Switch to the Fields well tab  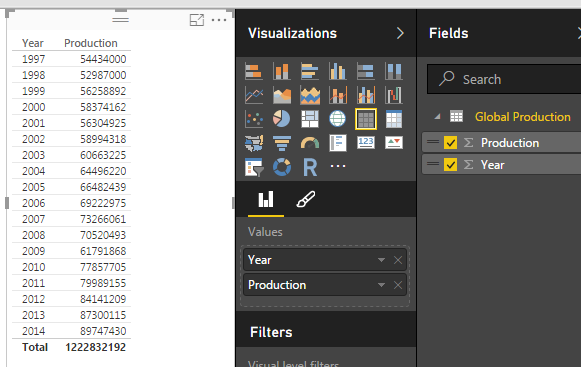click(x=266, y=199)
